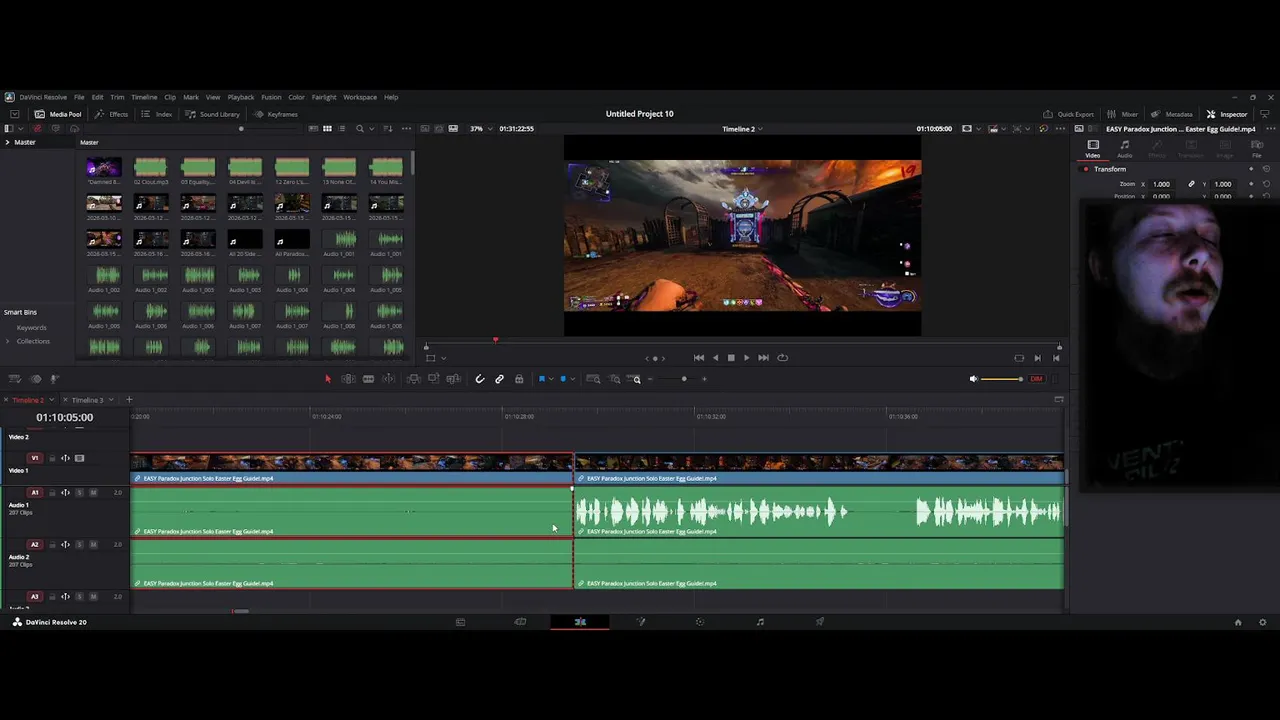Open the Trim menu
This screenshot has height=720, width=1280.
[x=117, y=97]
